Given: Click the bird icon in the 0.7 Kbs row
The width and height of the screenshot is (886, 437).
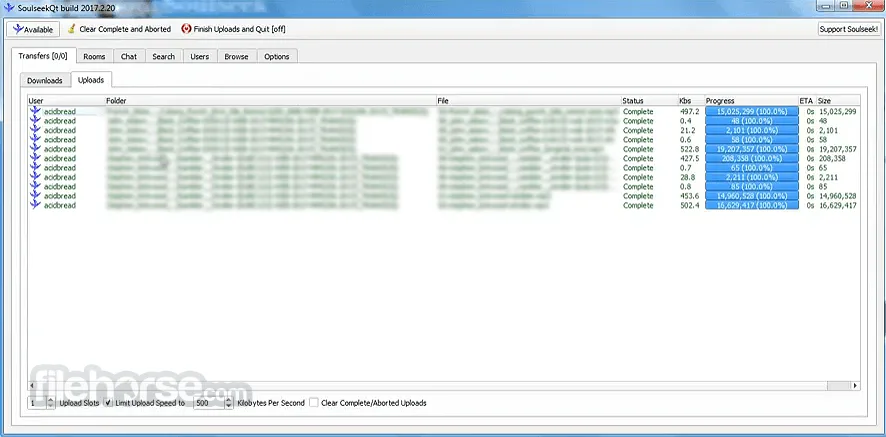Looking at the screenshot, I should point(35,168).
